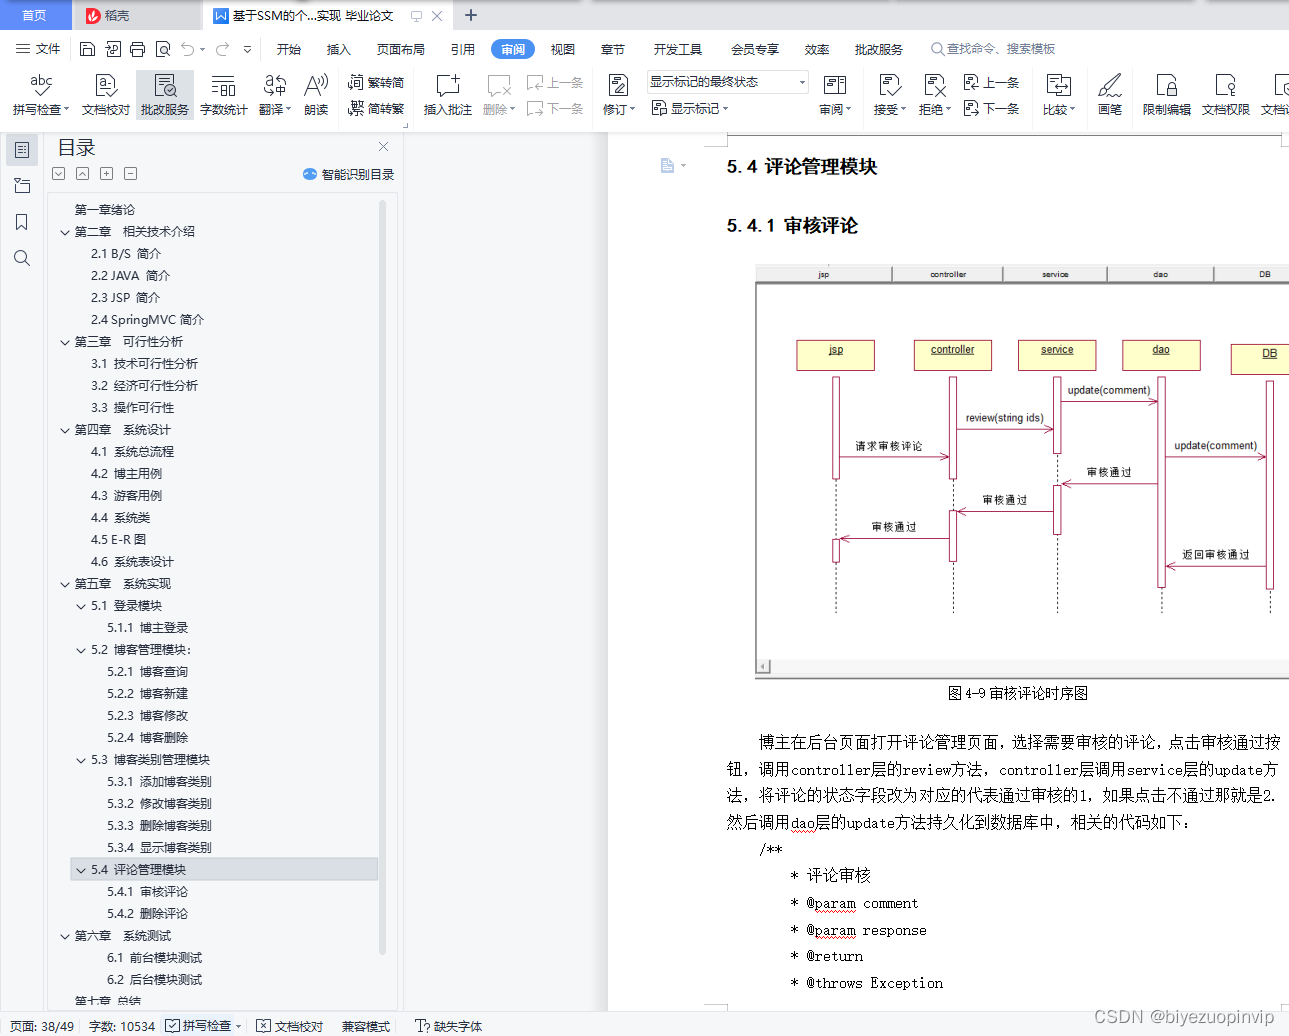Viewport: 1289px width, 1036px height.
Task: Collapse all outline levels minus icon
Action: (x=130, y=174)
